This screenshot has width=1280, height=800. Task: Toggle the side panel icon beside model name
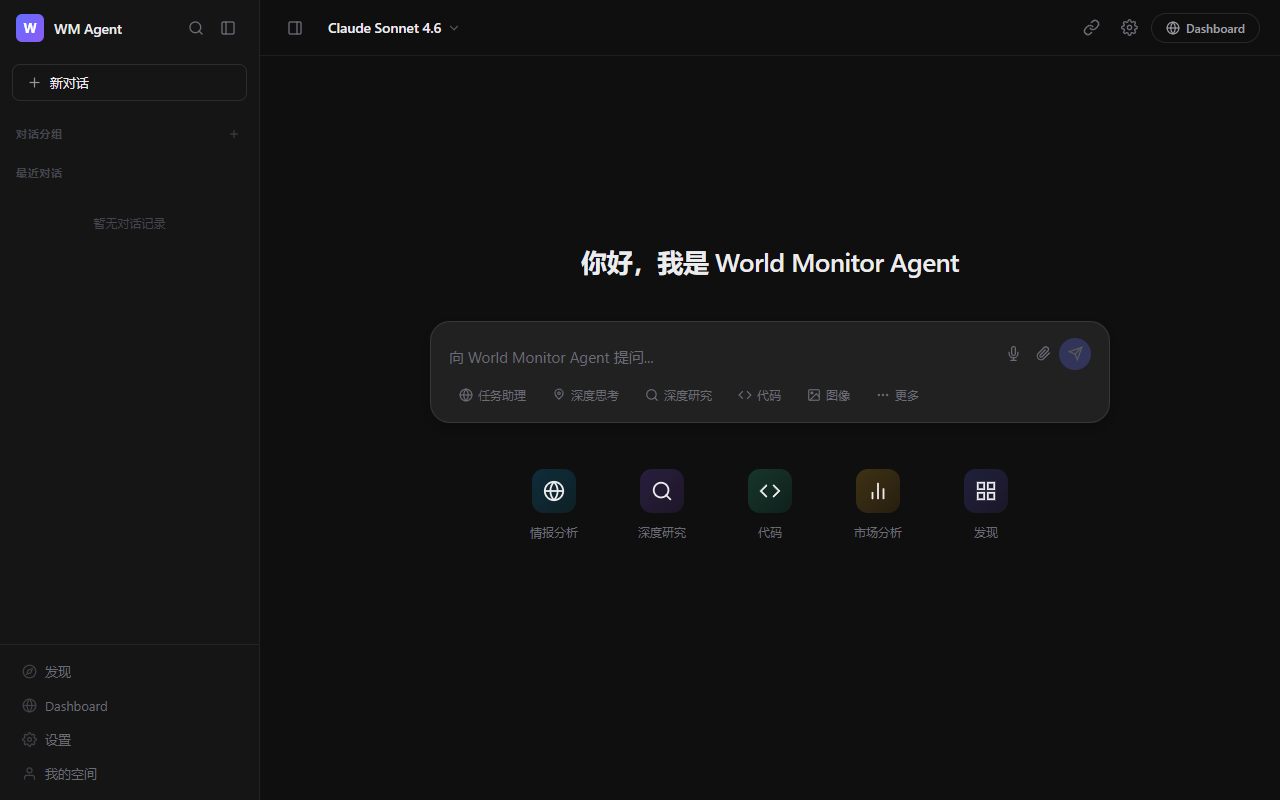pyautogui.click(x=295, y=28)
